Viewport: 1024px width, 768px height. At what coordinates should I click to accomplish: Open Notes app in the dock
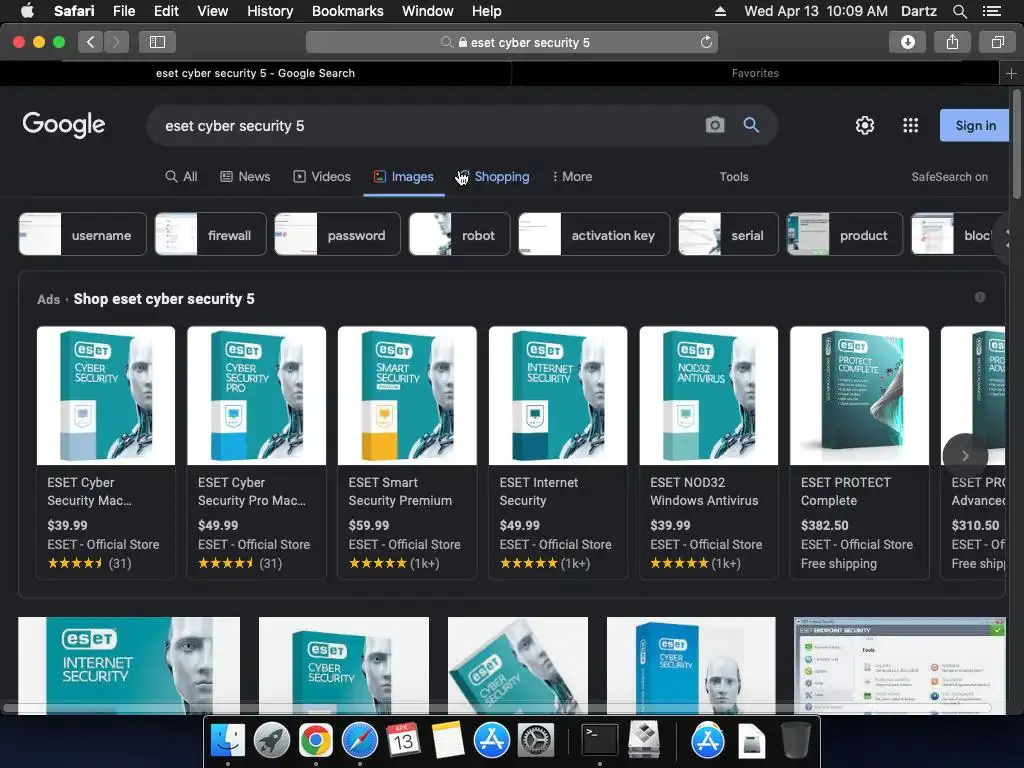[447, 741]
